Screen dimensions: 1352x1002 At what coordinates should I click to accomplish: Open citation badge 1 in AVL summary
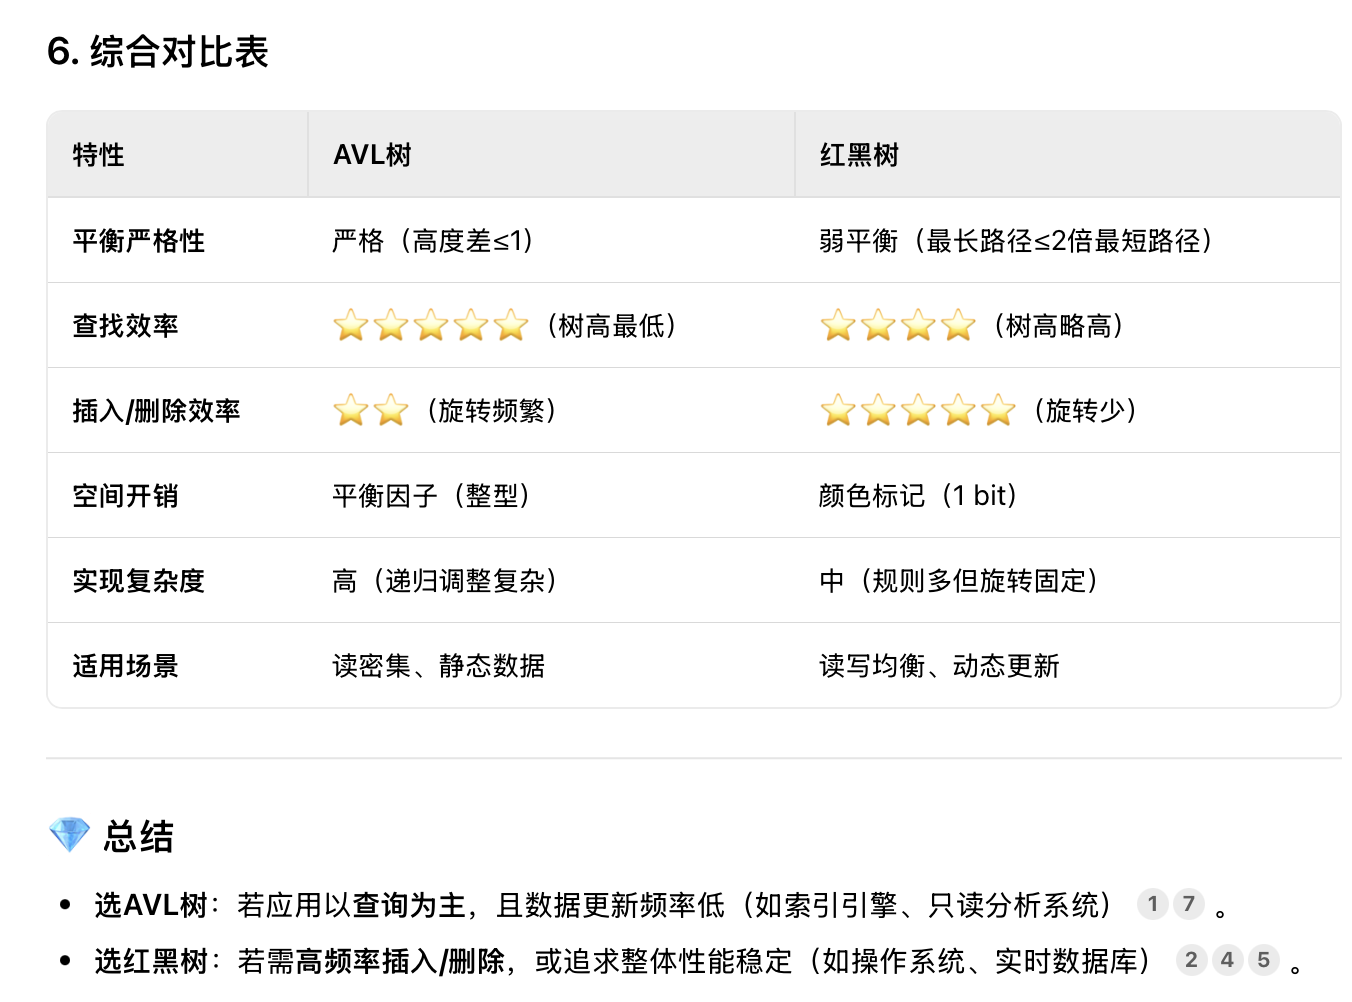point(1152,904)
